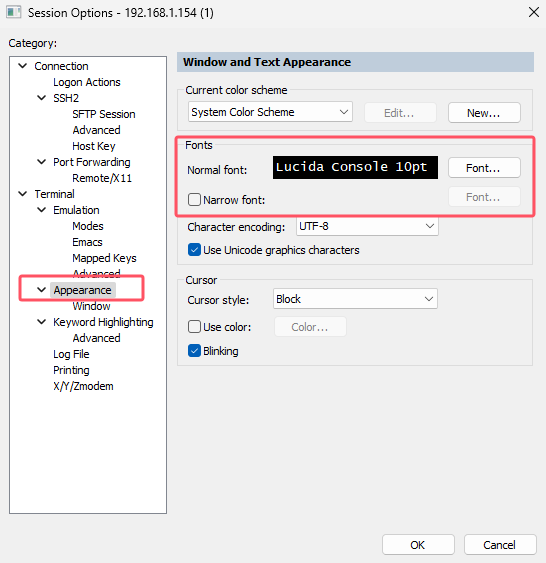Enable the Use color checkbox
This screenshot has height=563, width=546.
click(x=194, y=327)
